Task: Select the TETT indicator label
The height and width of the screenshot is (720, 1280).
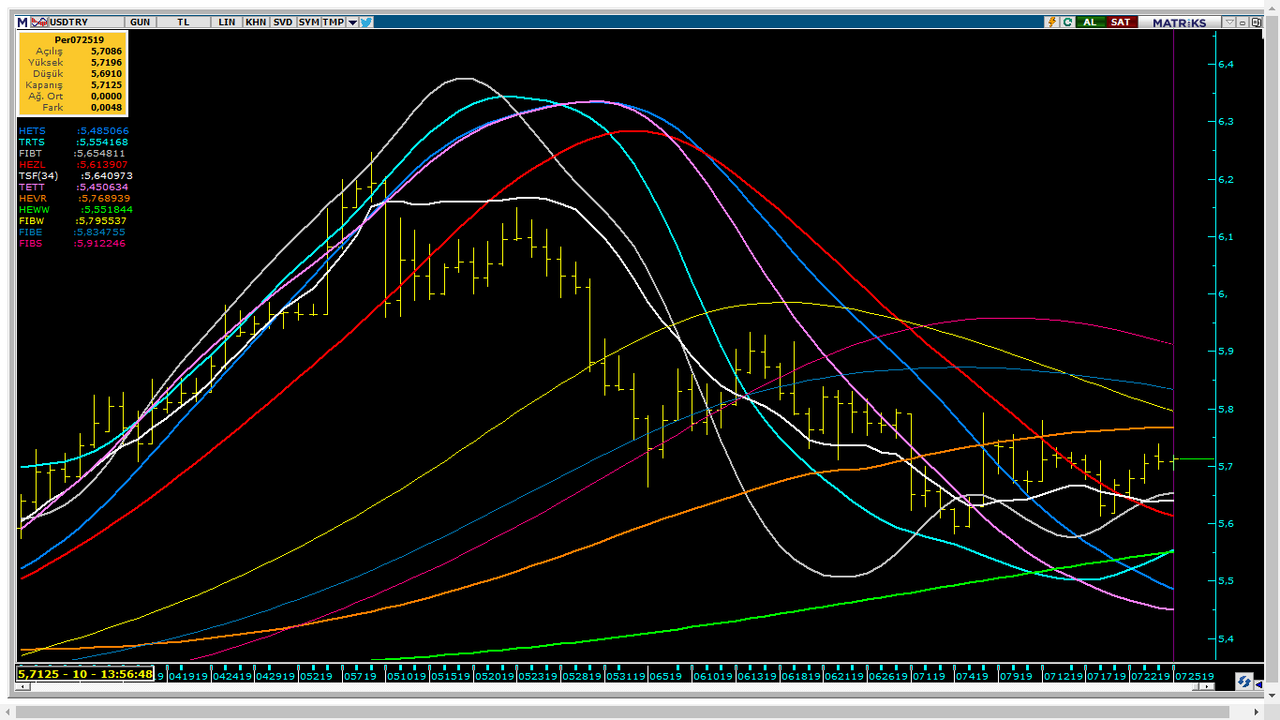Action: click(32, 187)
